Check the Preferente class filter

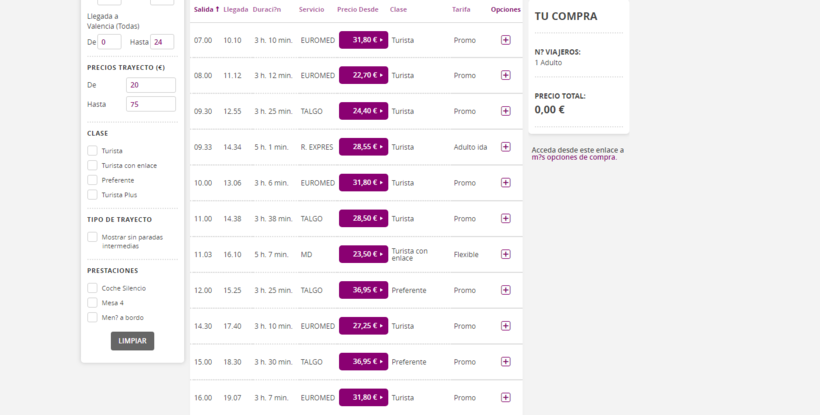click(x=93, y=180)
